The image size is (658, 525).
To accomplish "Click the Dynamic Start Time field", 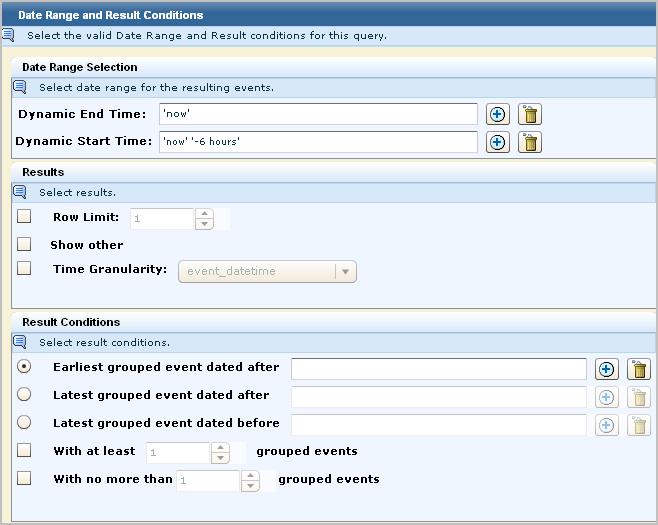I will [x=319, y=142].
